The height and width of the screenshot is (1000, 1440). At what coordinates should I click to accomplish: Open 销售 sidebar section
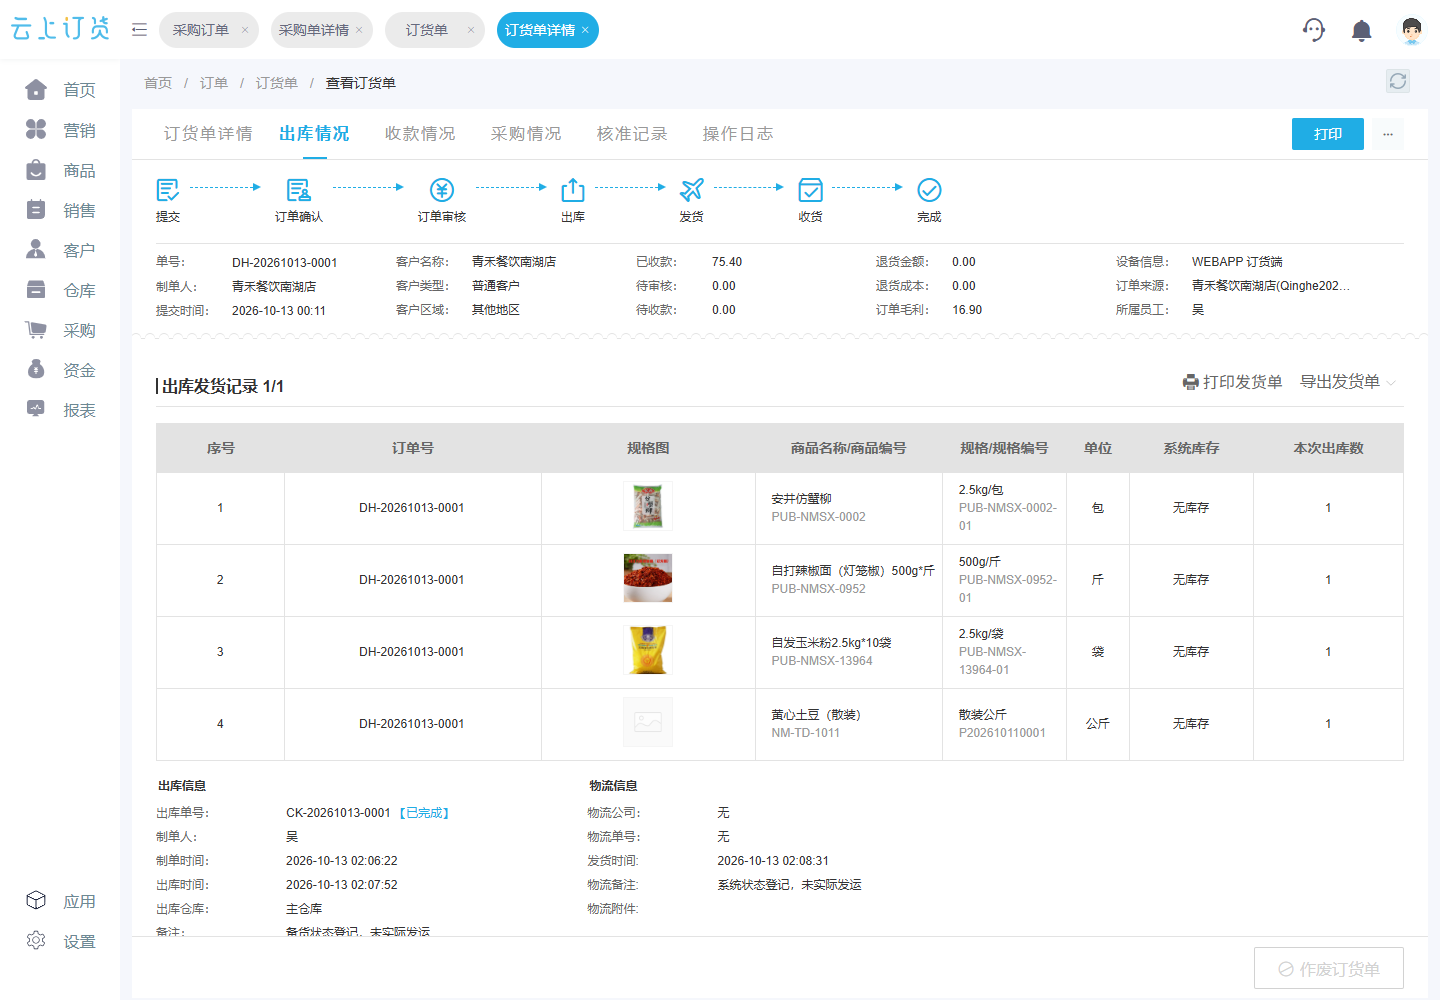[x=60, y=210]
